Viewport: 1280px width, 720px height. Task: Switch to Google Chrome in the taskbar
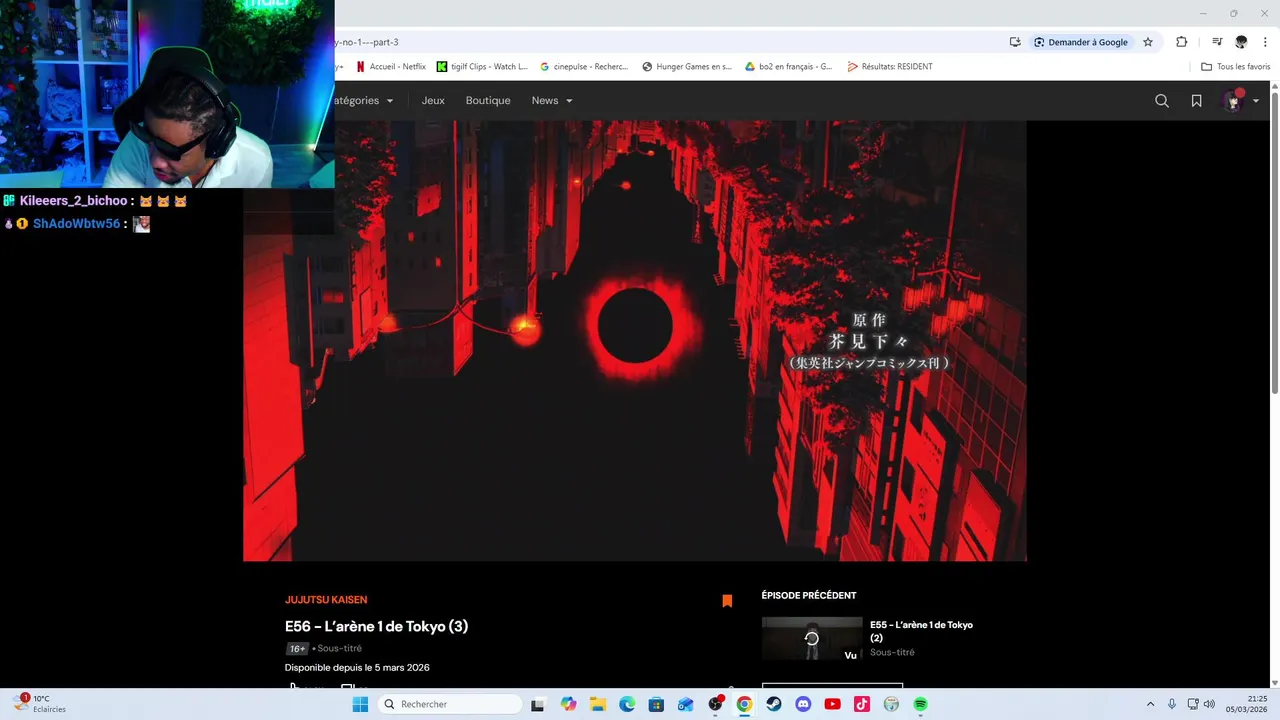pos(744,704)
